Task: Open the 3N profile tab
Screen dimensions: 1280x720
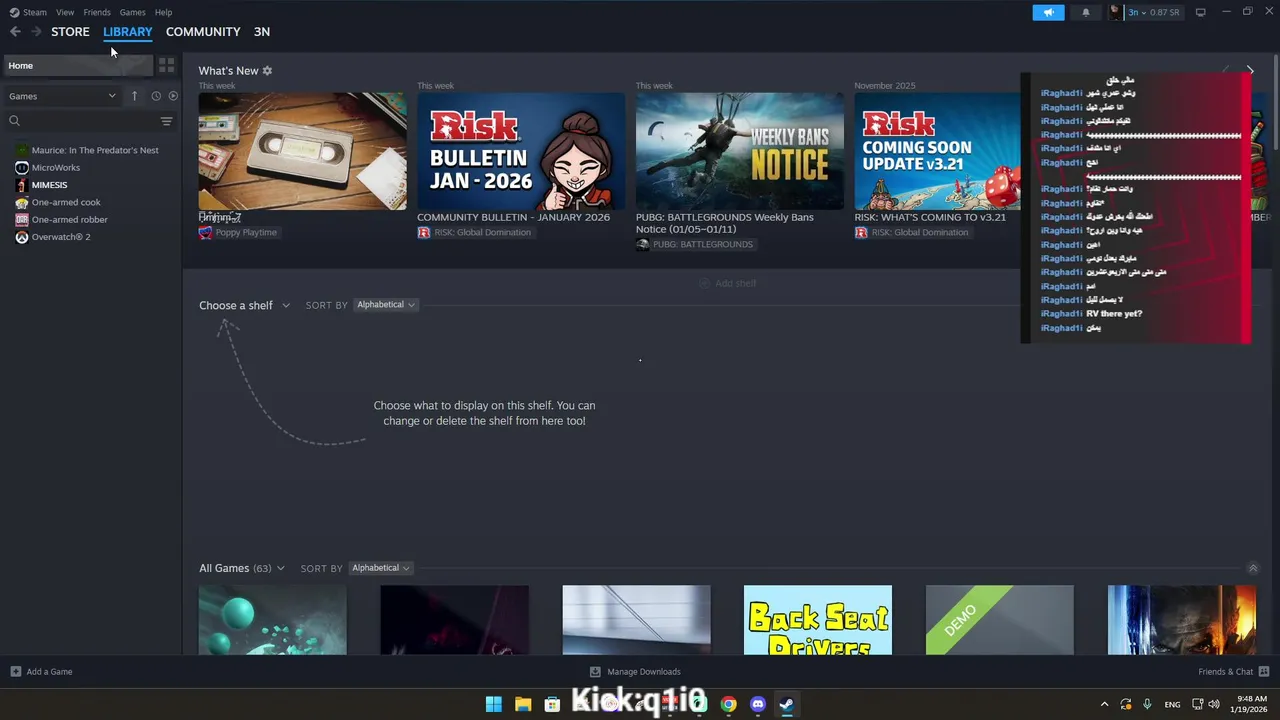Action: tap(262, 32)
